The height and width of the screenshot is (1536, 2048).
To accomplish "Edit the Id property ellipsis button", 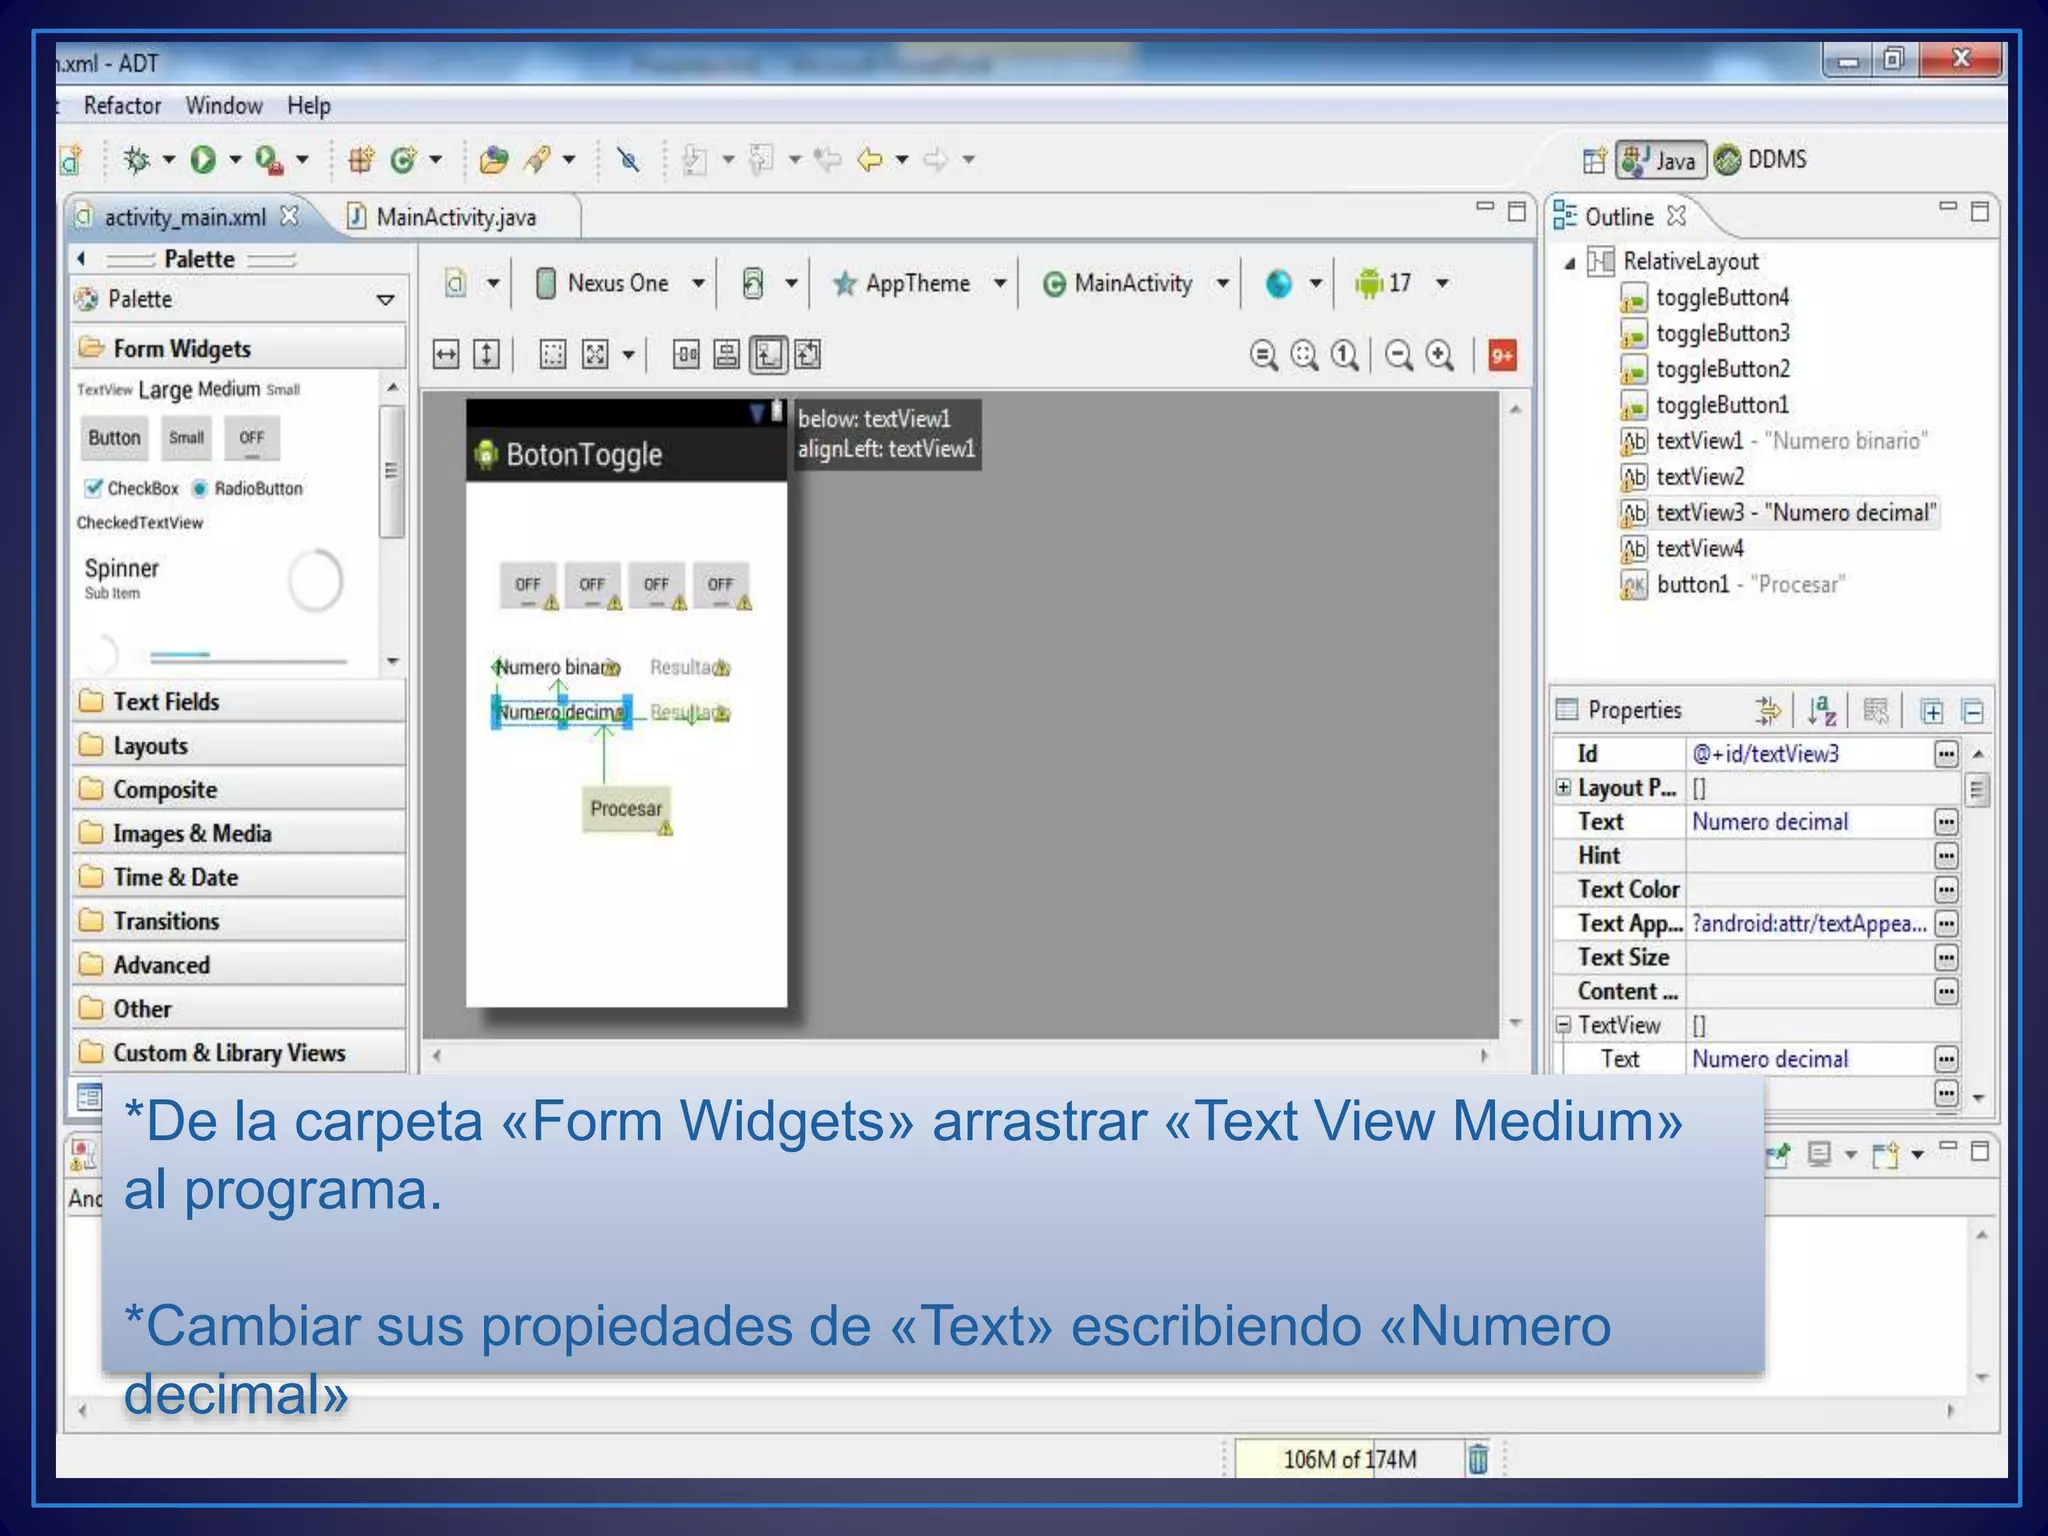I will [x=1945, y=754].
